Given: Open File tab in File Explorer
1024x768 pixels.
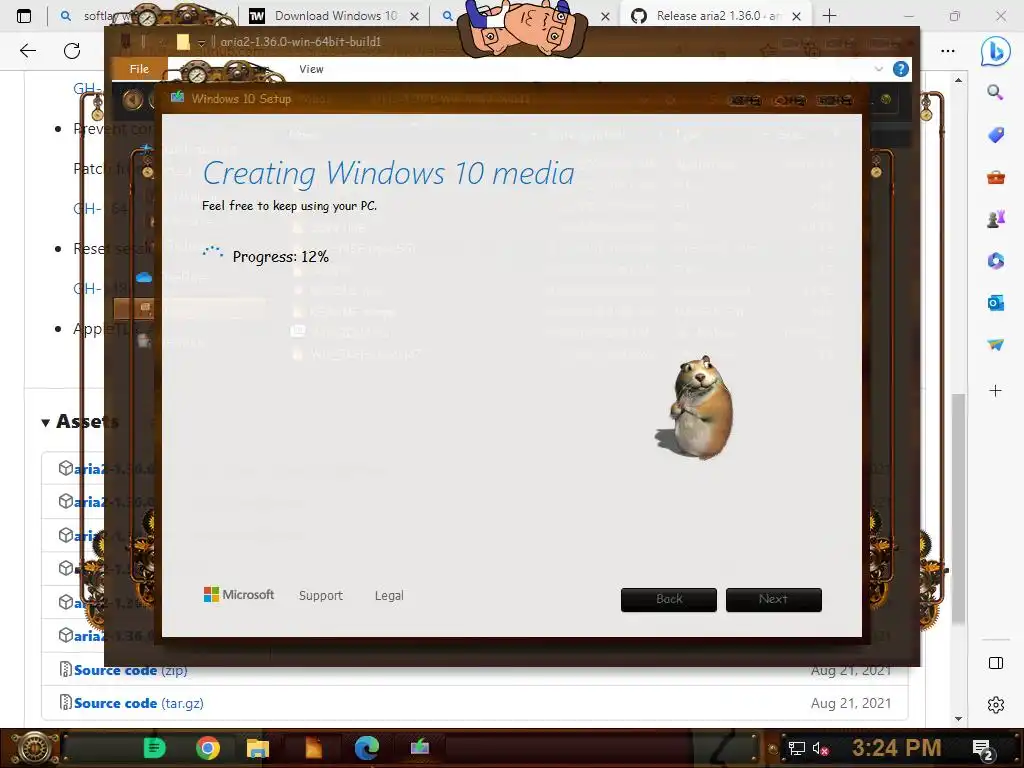Looking at the screenshot, I should (x=139, y=69).
